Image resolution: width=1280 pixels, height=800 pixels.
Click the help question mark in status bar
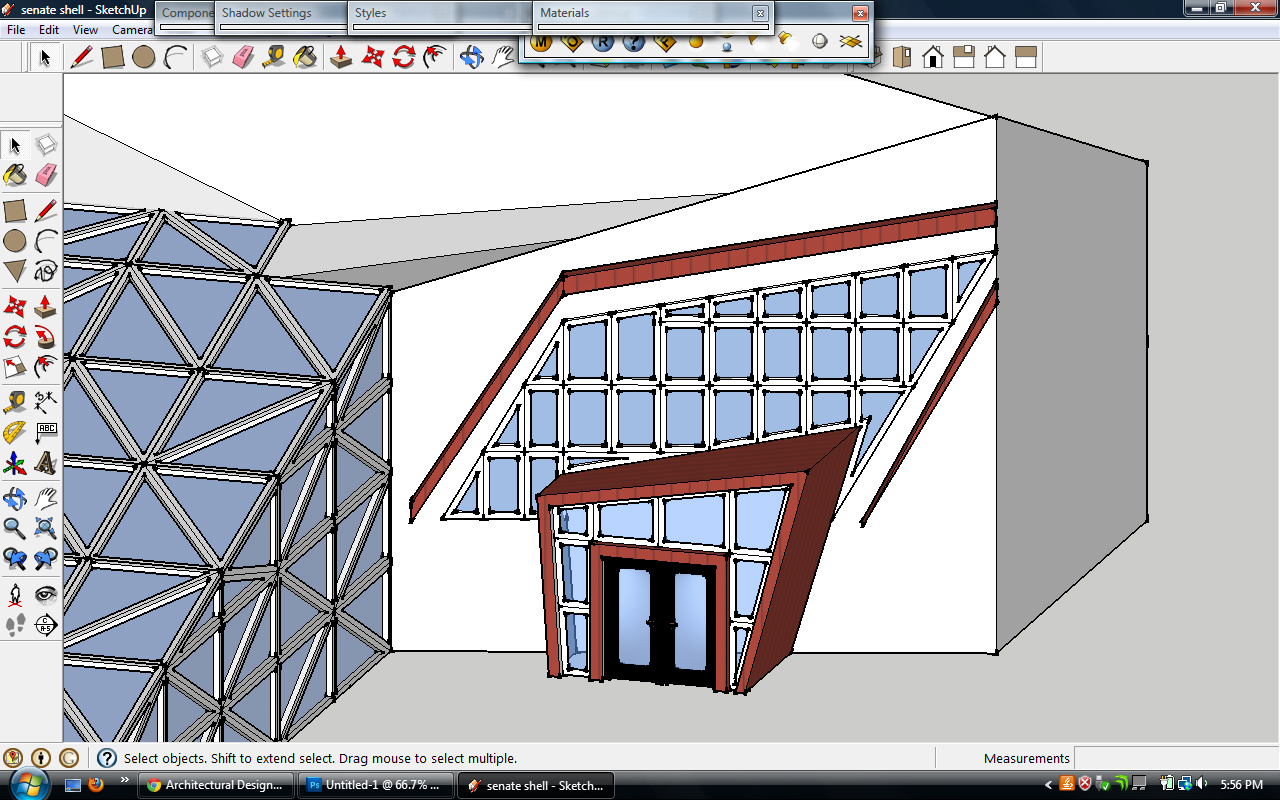[x=105, y=757]
